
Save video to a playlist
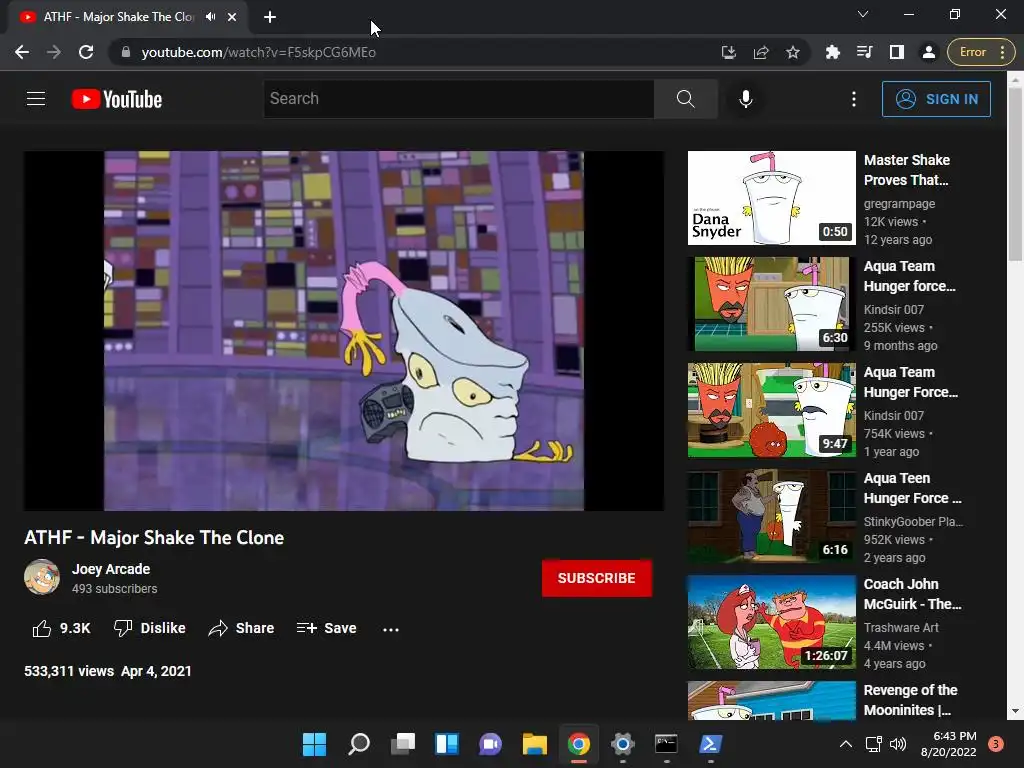(x=327, y=628)
